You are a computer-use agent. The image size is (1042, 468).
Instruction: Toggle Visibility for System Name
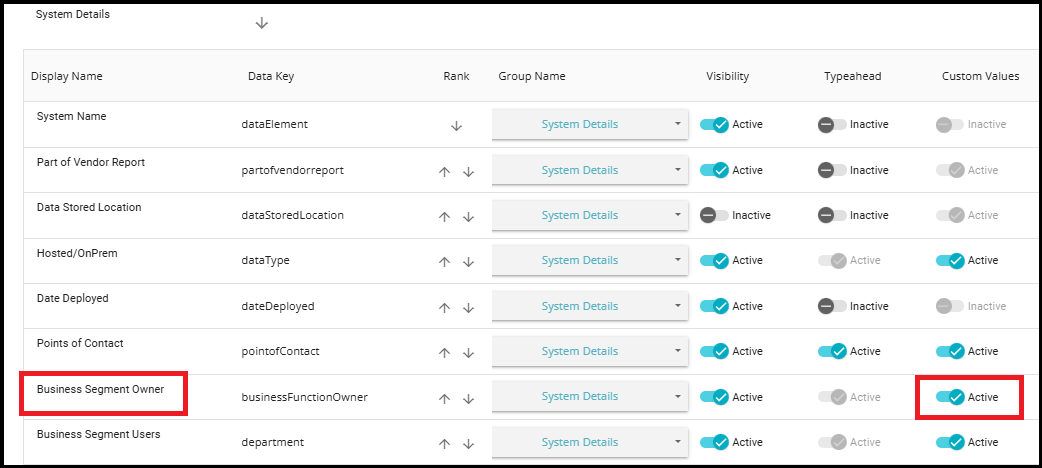pos(714,125)
